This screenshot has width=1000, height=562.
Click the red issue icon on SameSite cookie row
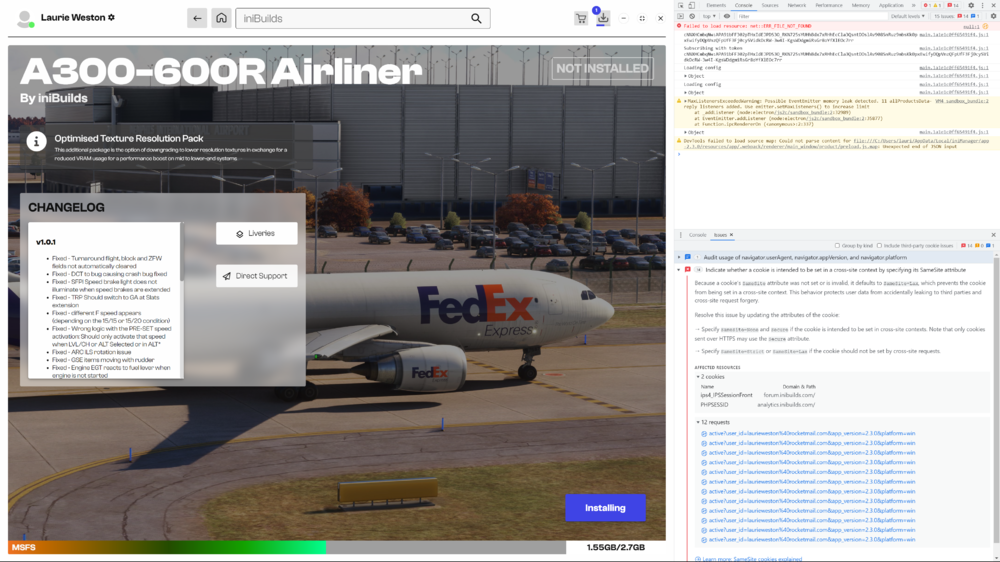pos(688,270)
